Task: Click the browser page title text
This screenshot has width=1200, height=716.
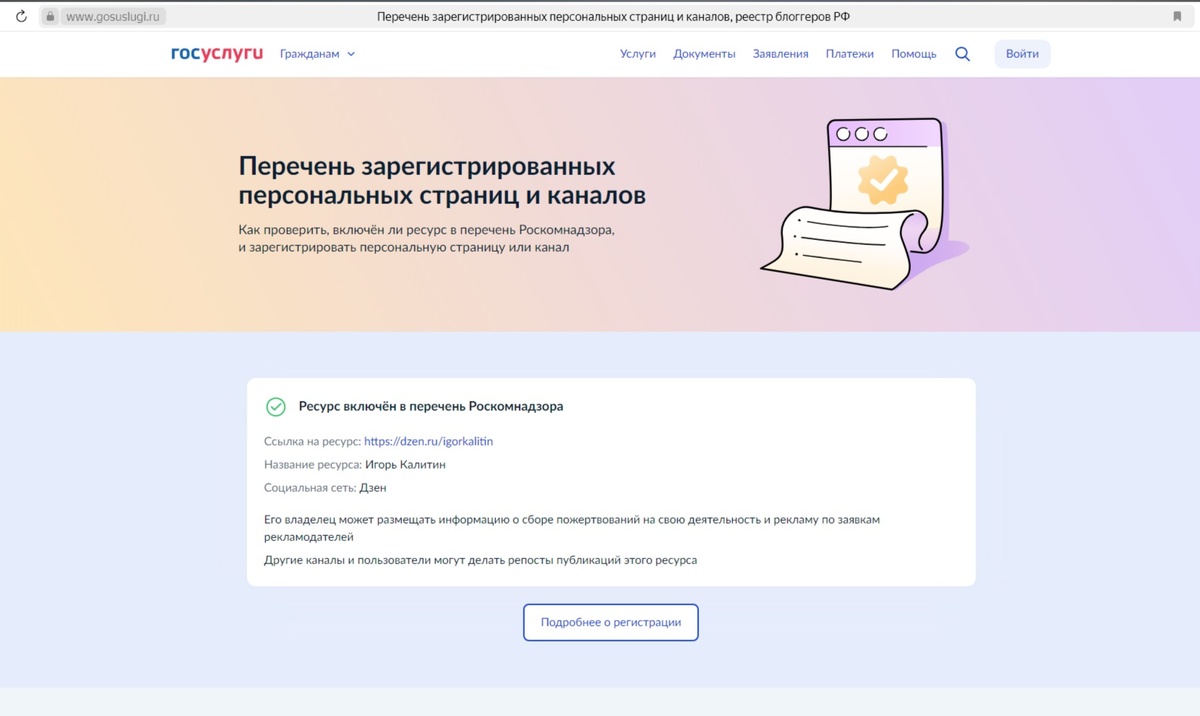Action: (613, 17)
